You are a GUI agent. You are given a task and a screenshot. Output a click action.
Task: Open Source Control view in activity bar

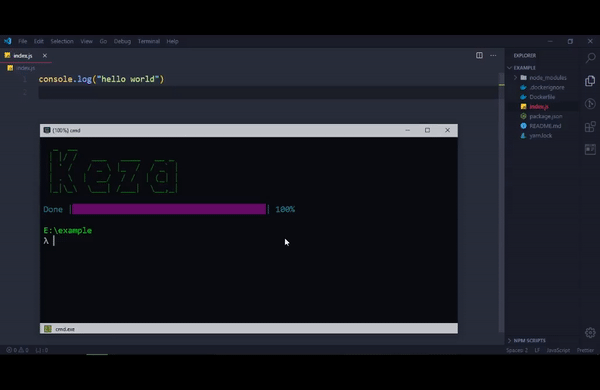590,104
